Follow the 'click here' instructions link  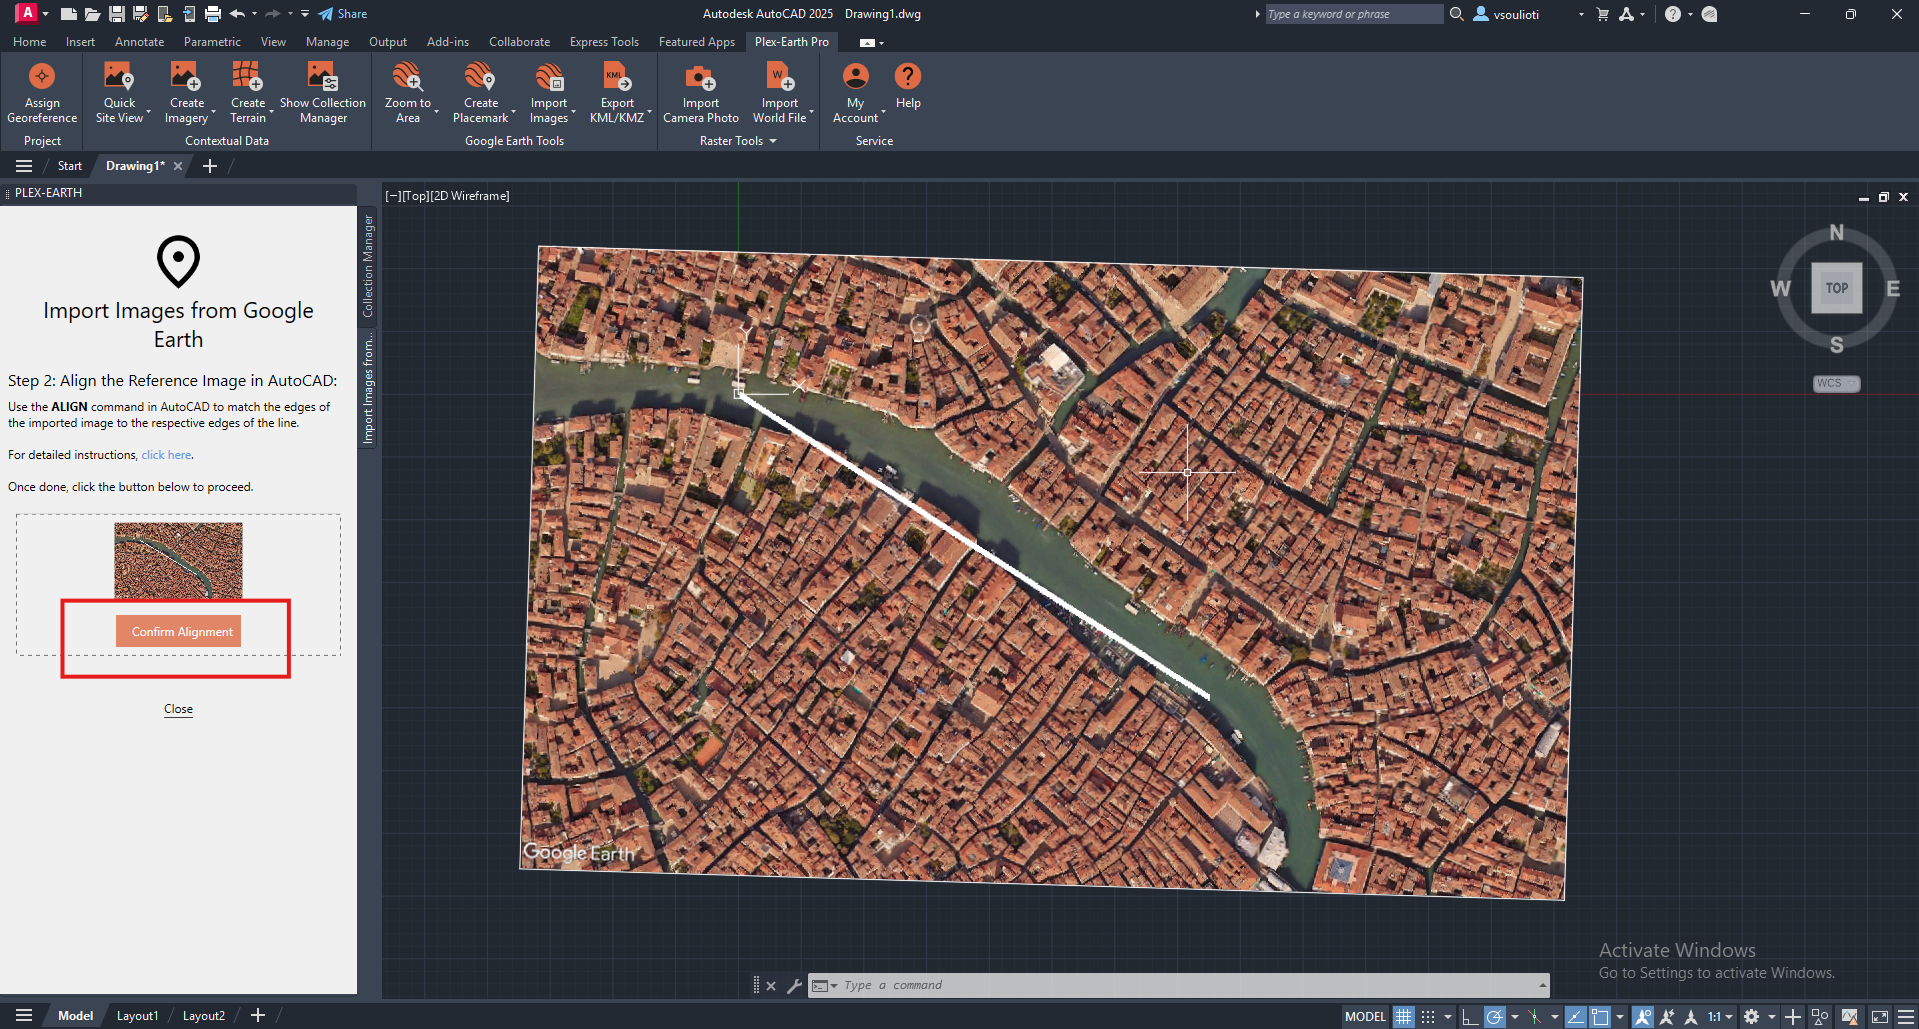[166, 455]
